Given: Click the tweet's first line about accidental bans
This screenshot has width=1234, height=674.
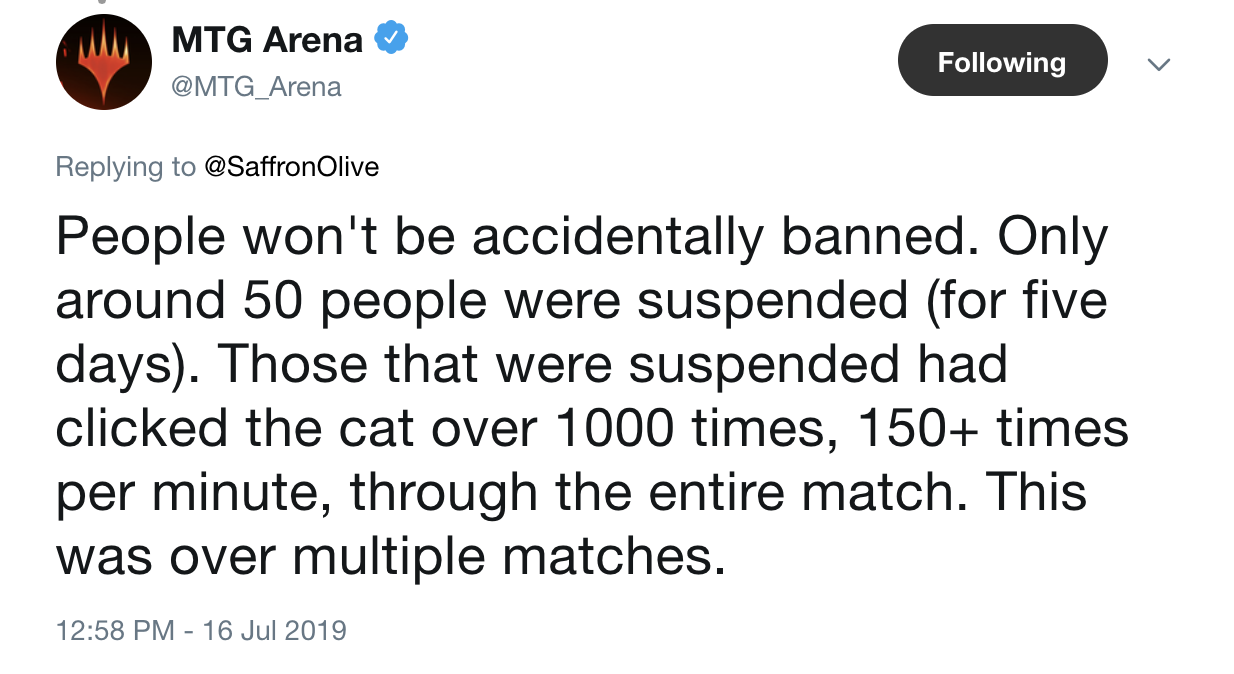Looking at the screenshot, I should [x=582, y=238].
